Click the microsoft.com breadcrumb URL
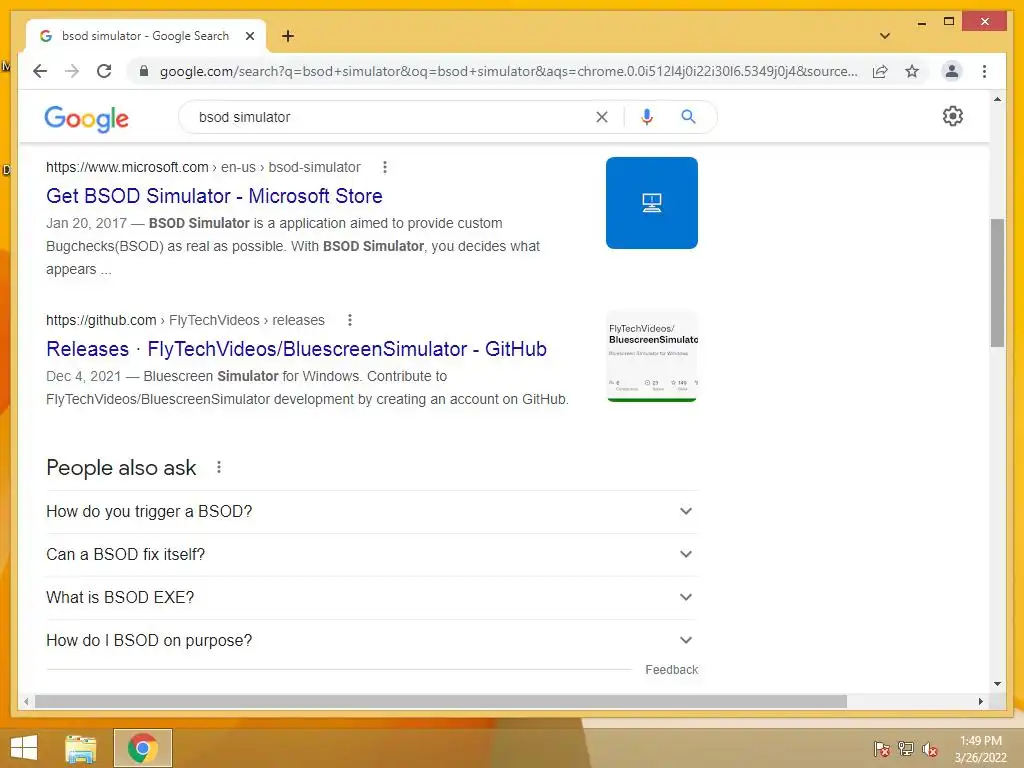The image size is (1024, 768). pyautogui.click(x=202, y=167)
